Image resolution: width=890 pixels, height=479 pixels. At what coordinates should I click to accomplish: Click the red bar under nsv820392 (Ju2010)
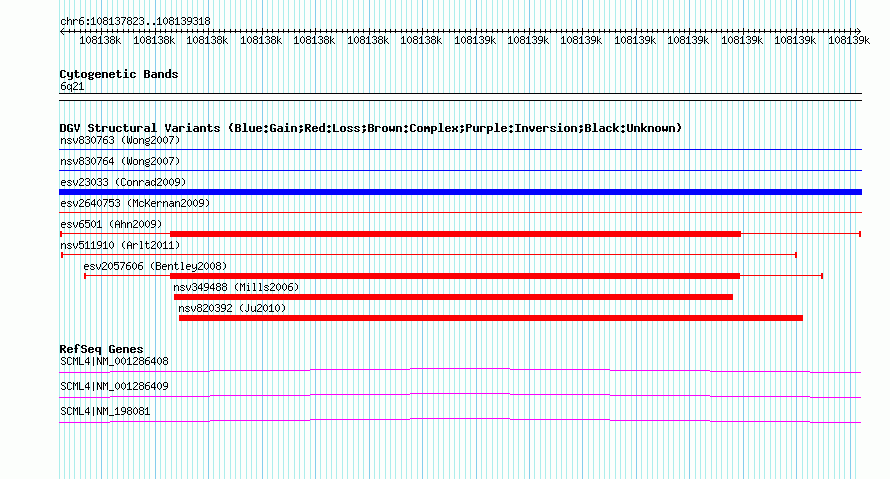pyautogui.click(x=491, y=318)
